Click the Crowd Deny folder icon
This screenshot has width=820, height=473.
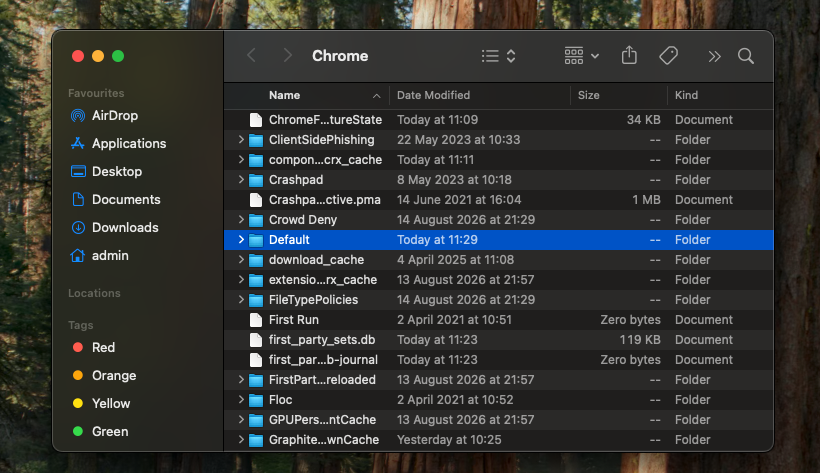click(256, 220)
